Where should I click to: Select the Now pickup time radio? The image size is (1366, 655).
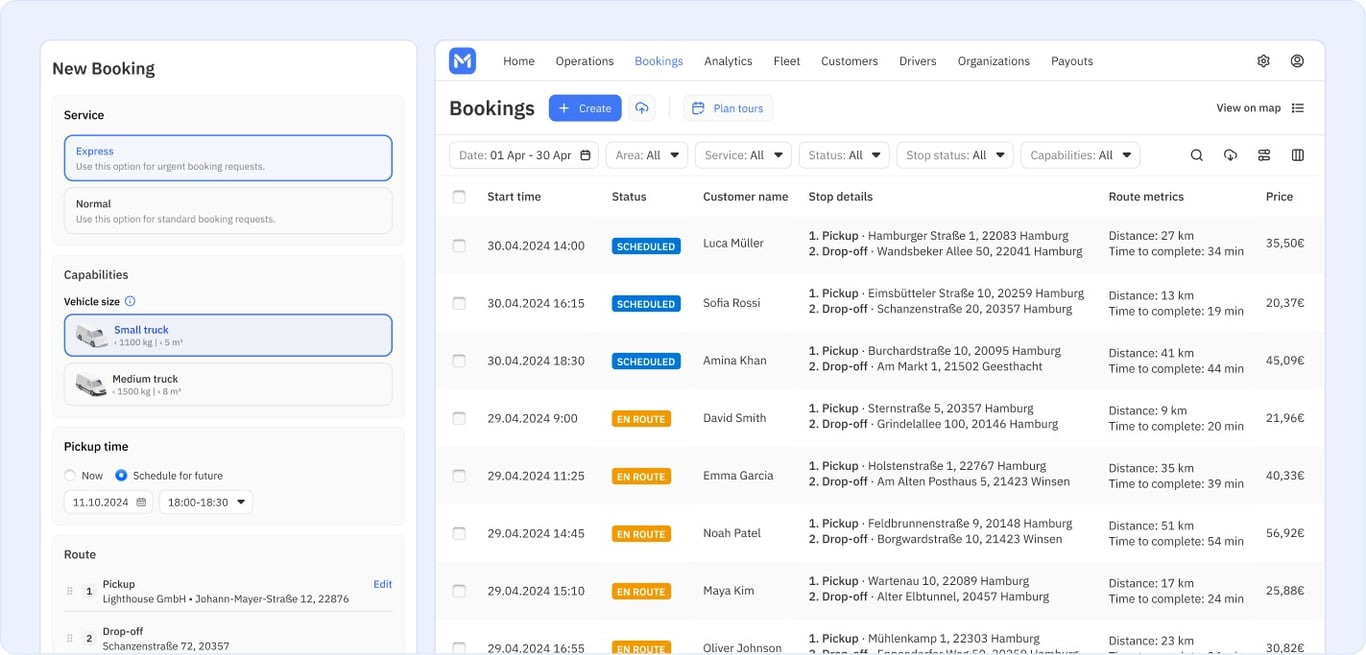70,476
